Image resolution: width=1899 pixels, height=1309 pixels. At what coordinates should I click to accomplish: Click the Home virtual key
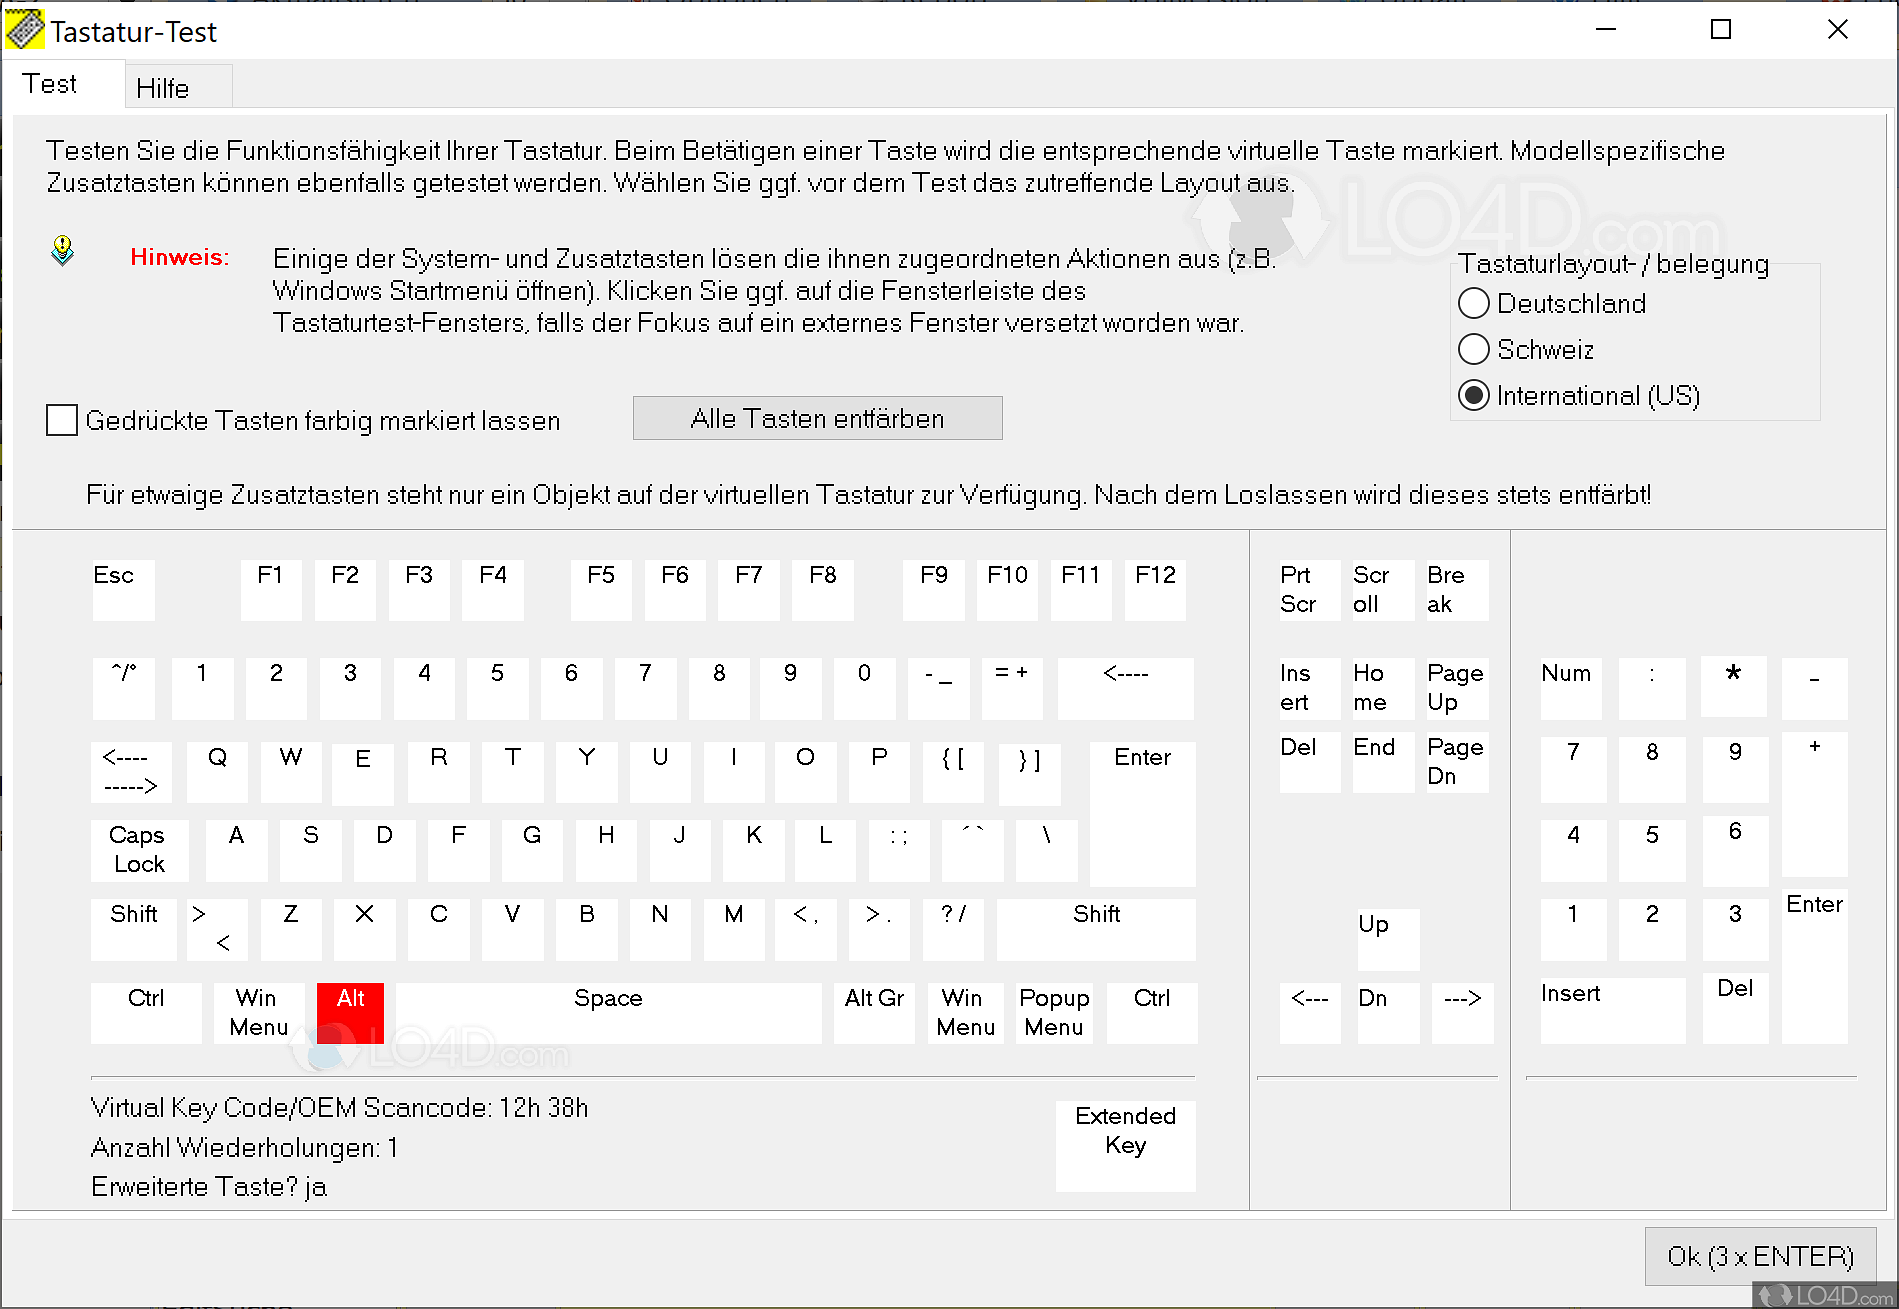coord(1383,688)
